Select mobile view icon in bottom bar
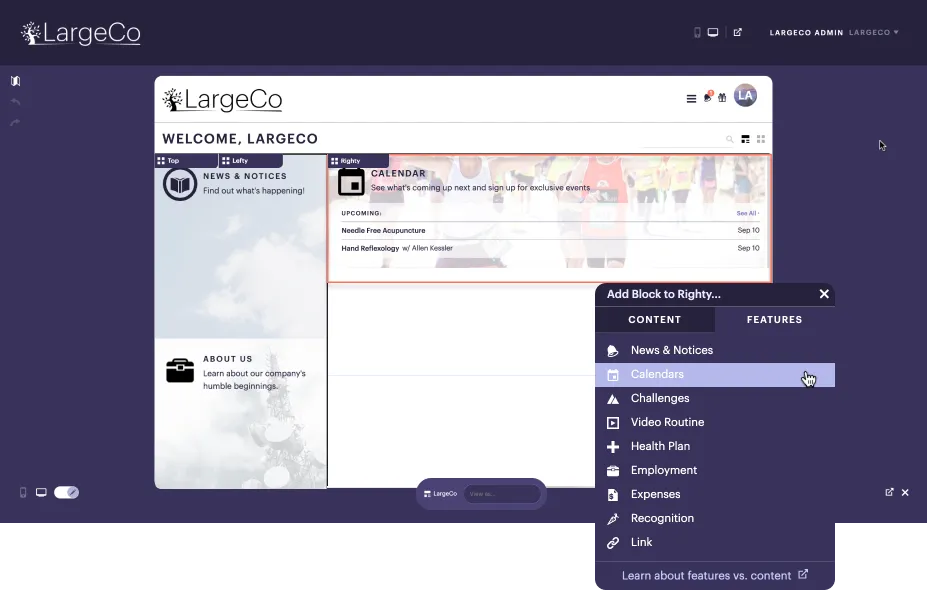This screenshot has height=590, width=927. [x=23, y=492]
